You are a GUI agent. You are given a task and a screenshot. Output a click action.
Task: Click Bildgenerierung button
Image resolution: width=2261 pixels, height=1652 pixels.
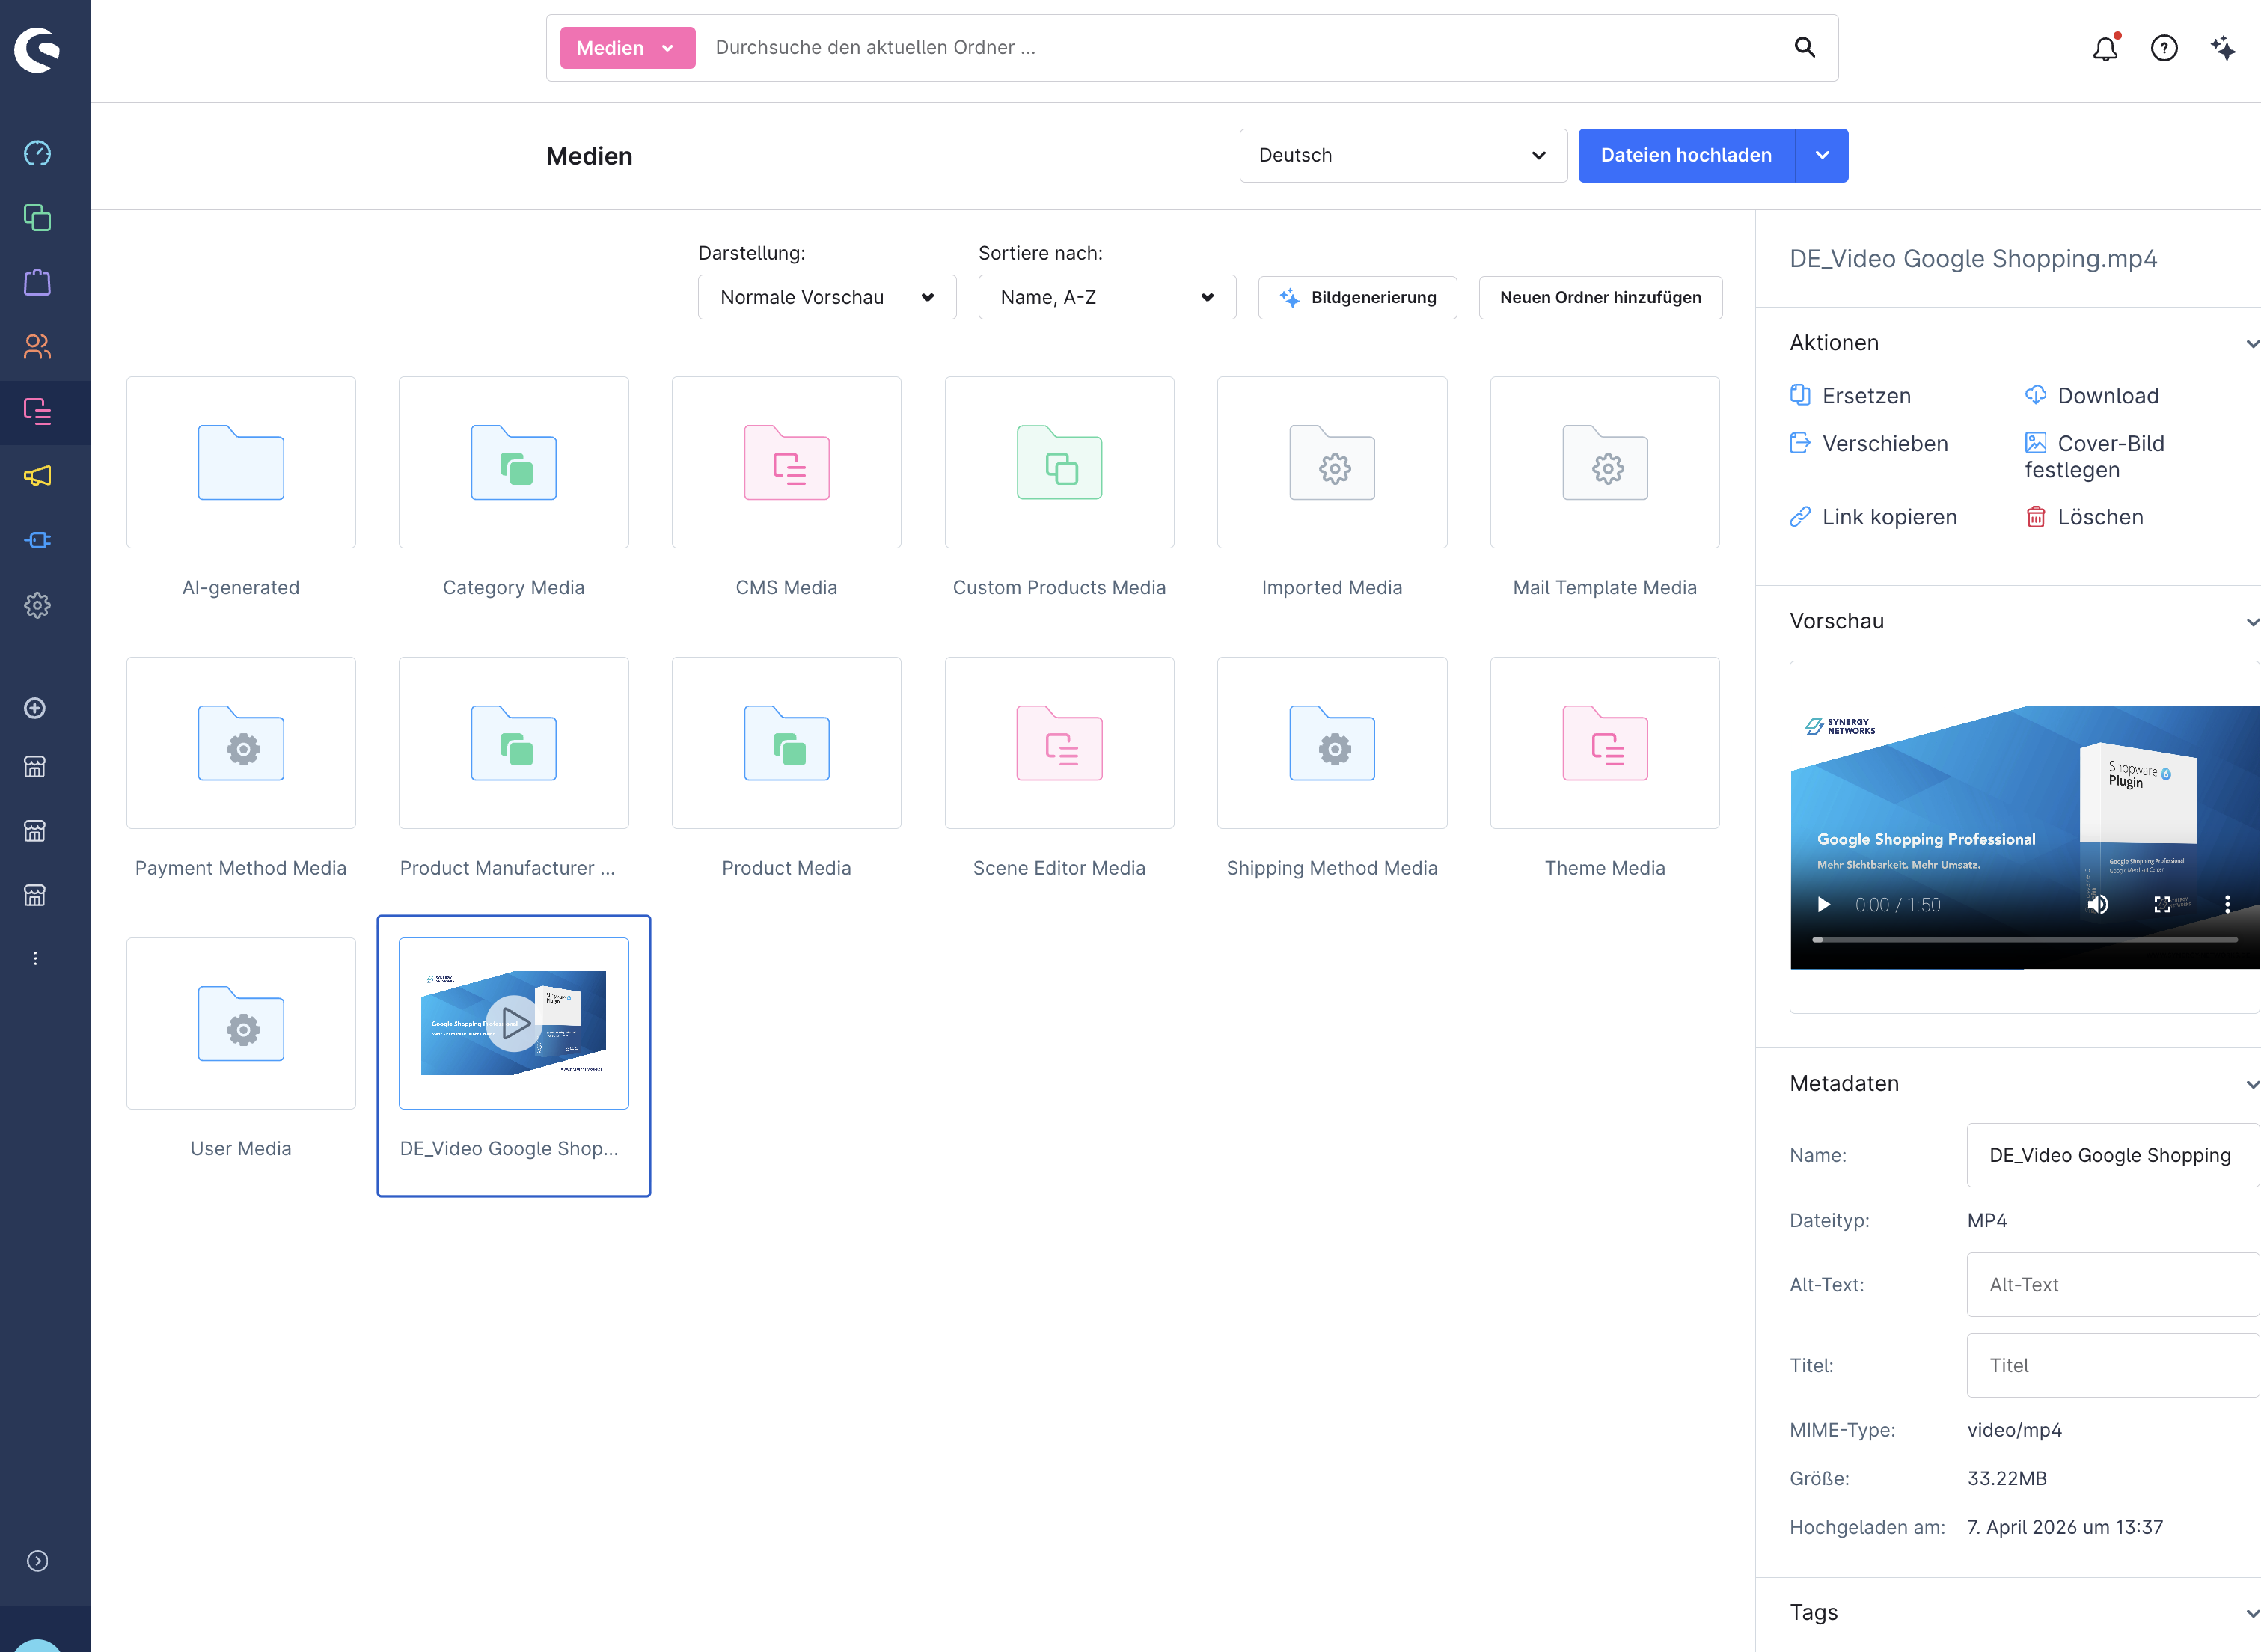[x=1357, y=297]
